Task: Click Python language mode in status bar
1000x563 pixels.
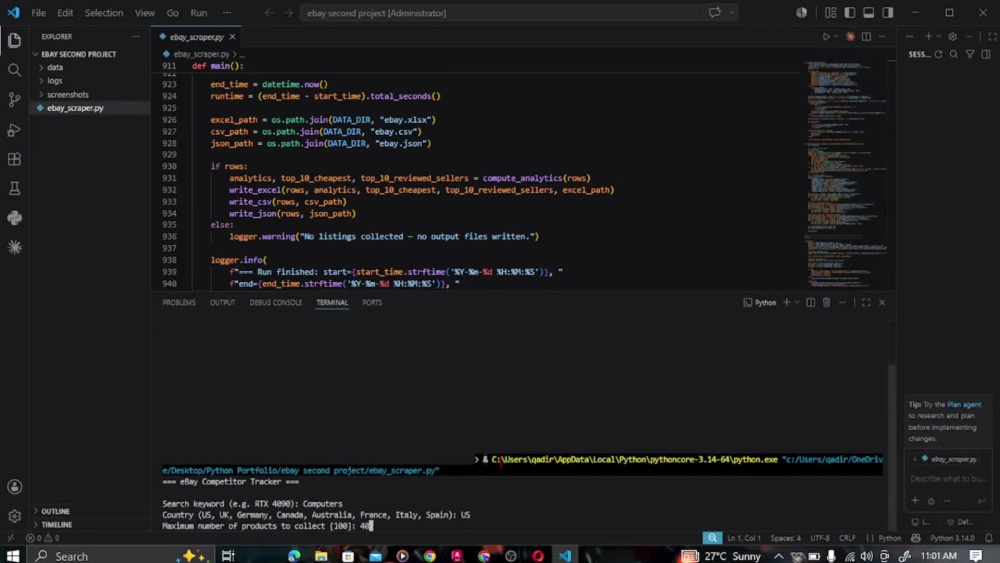Action: pyautogui.click(x=889, y=538)
